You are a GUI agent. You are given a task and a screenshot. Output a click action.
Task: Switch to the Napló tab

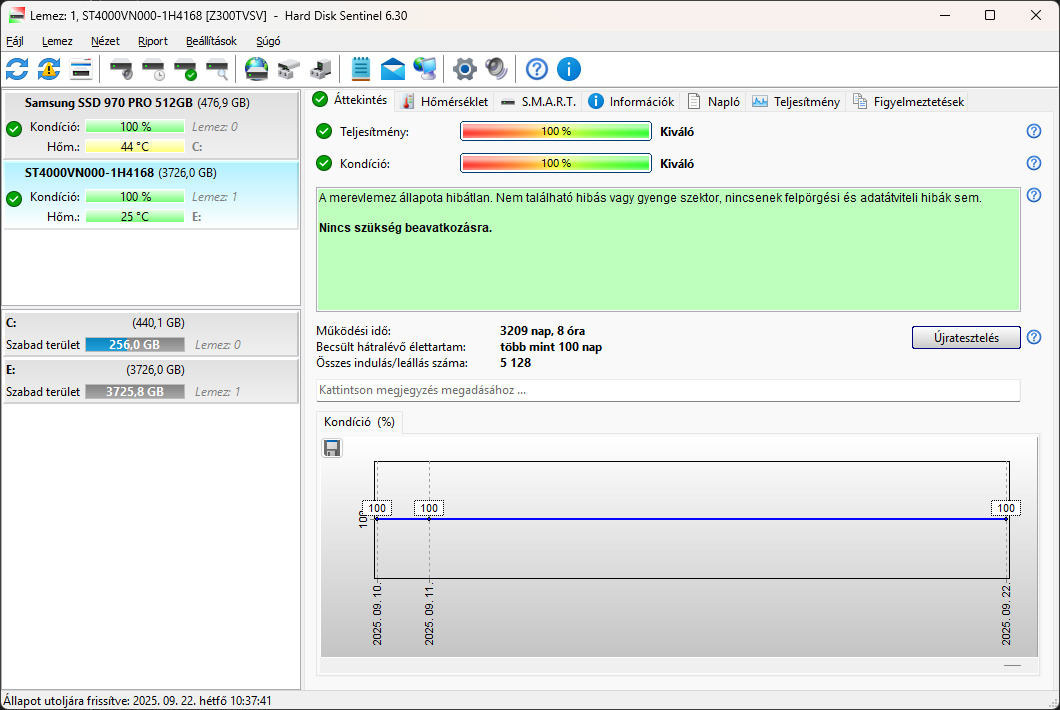[x=714, y=101]
